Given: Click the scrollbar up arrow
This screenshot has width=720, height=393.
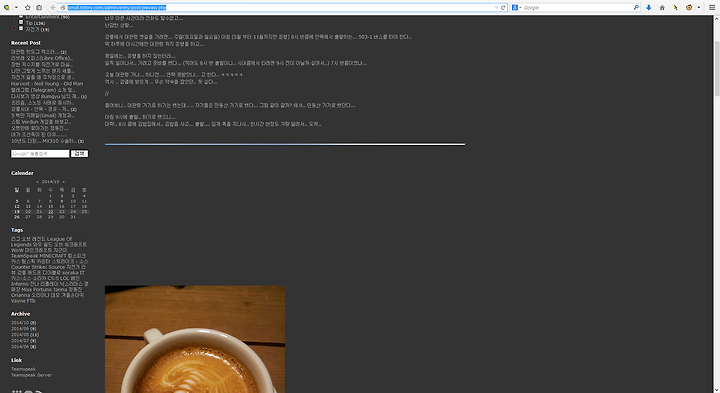Looking at the screenshot, I should (x=716, y=19).
